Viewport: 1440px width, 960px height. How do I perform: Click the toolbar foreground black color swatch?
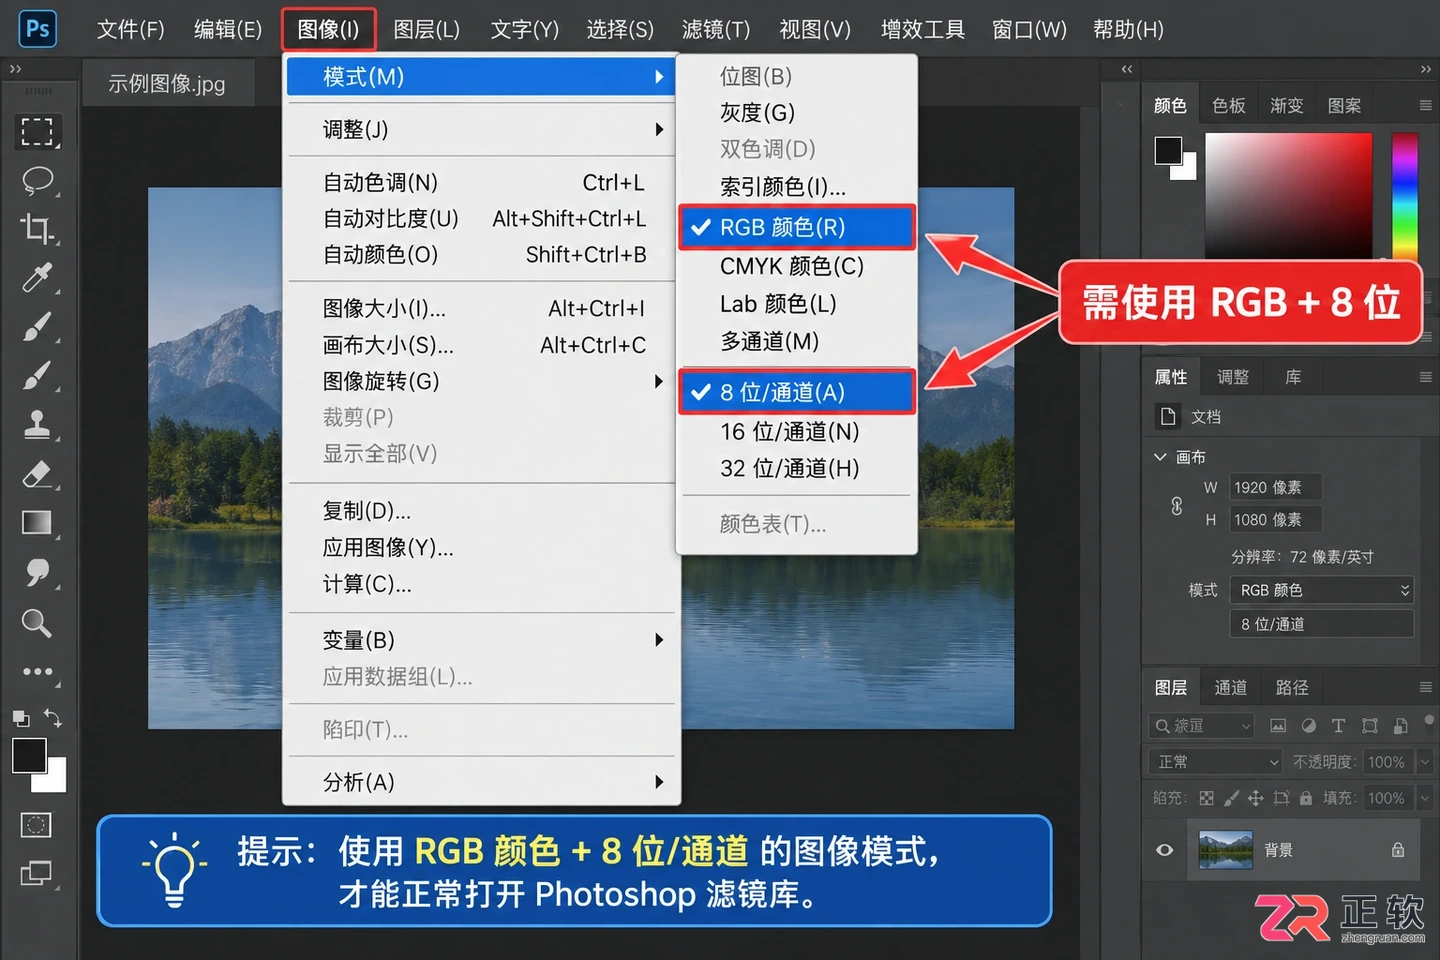point(28,755)
